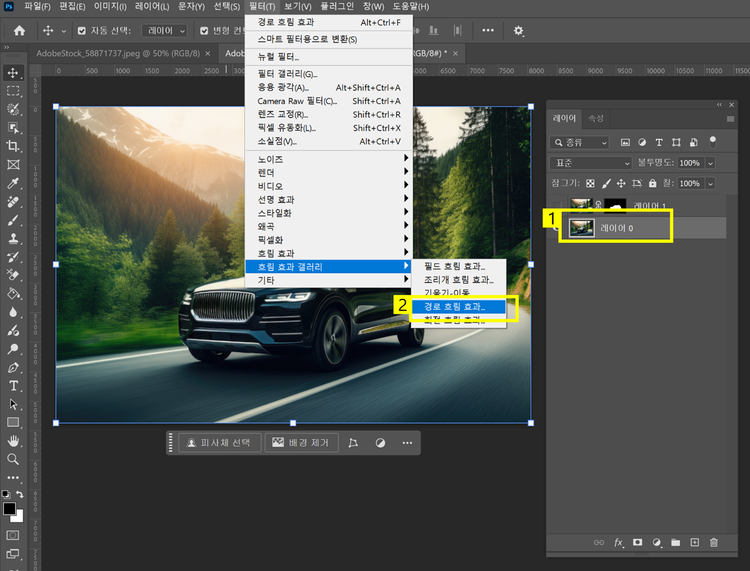
Task: Click the 배경 제거 button
Action: click(x=301, y=443)
